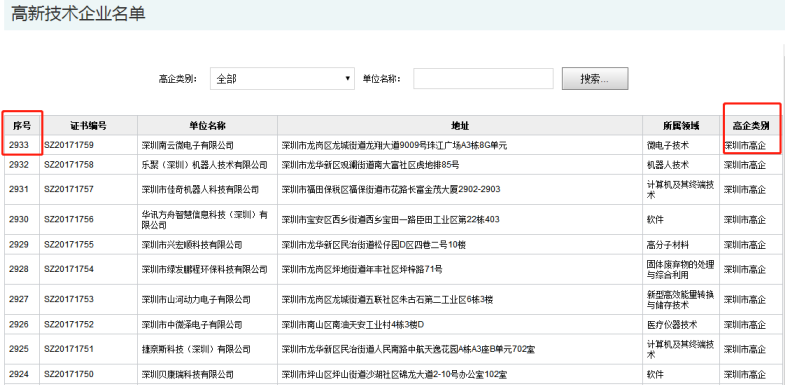Click field cell 医疗仪器技术

pos(672,324)
